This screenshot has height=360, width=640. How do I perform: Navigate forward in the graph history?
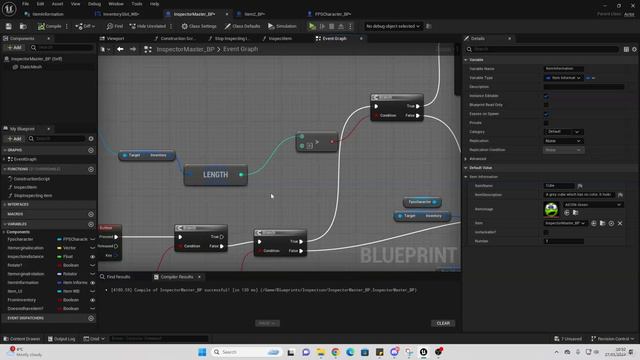click(133, 49)
